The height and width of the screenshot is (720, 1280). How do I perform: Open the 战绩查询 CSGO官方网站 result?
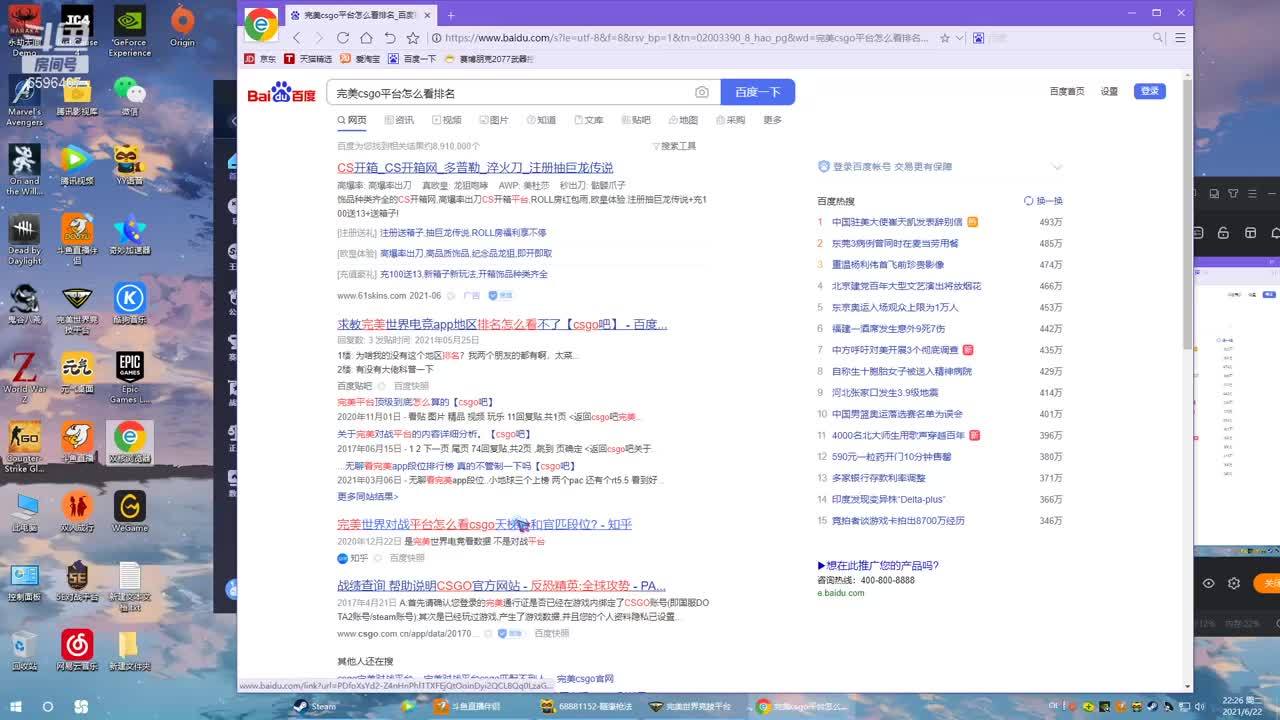501,586
